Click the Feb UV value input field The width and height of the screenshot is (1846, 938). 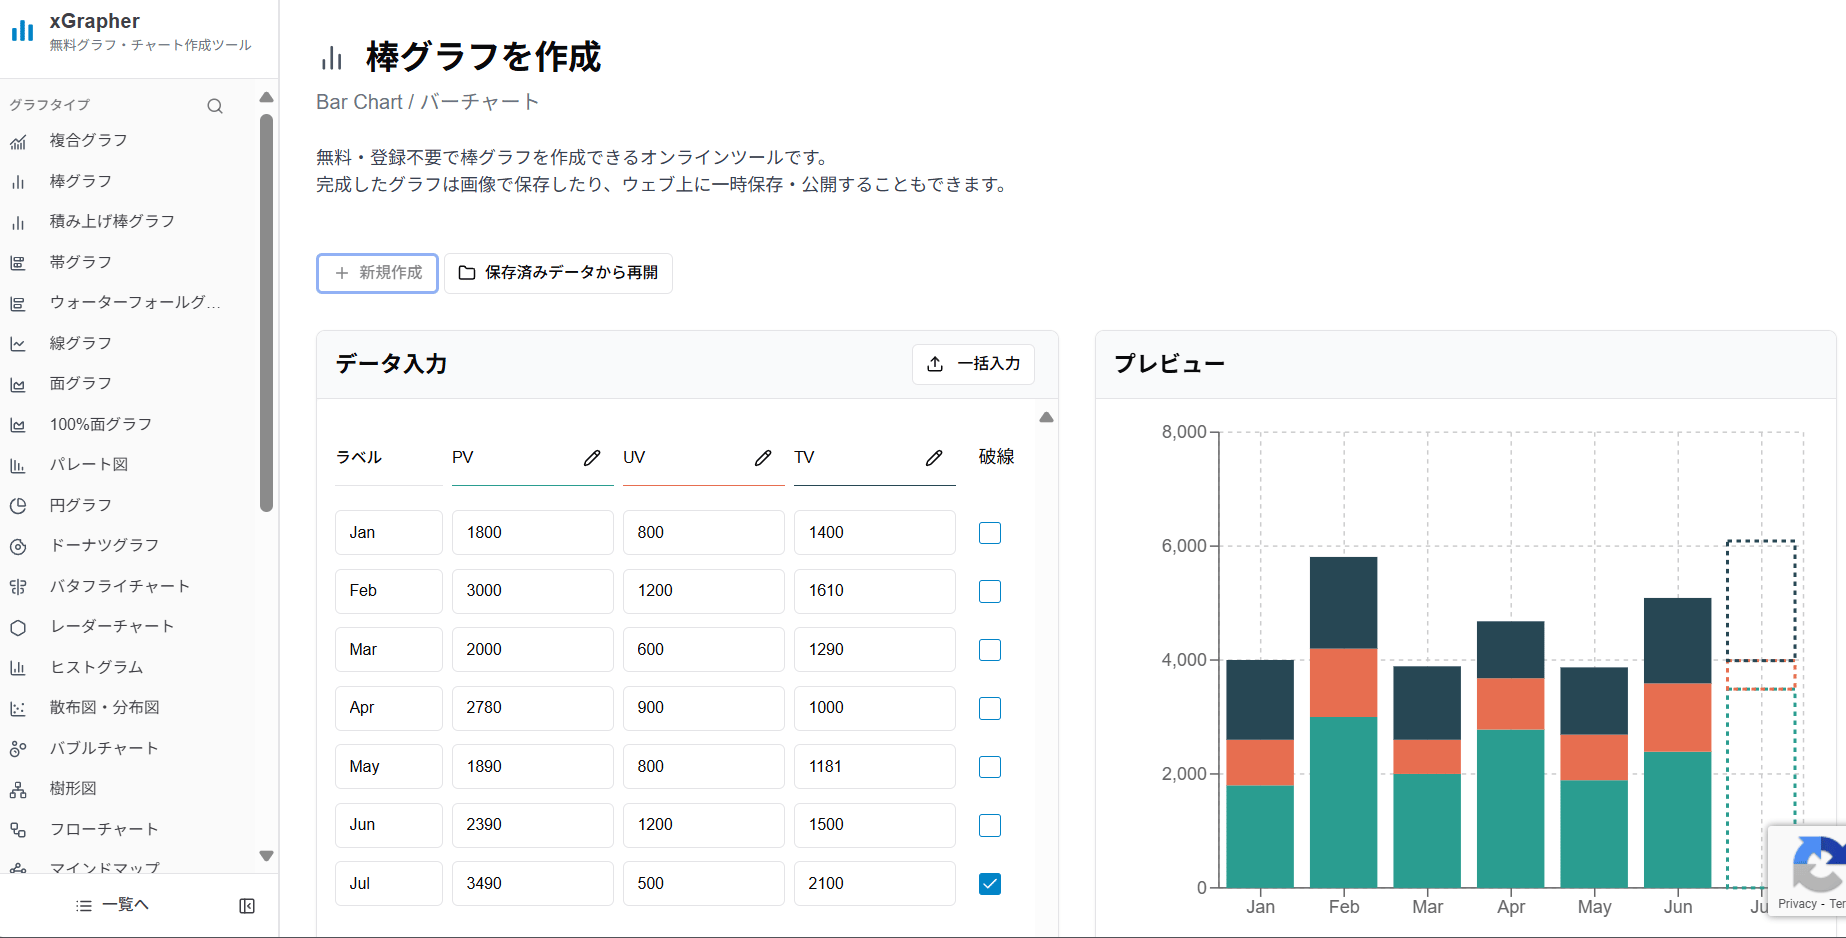pyautogui.click(x=703, y=591)
